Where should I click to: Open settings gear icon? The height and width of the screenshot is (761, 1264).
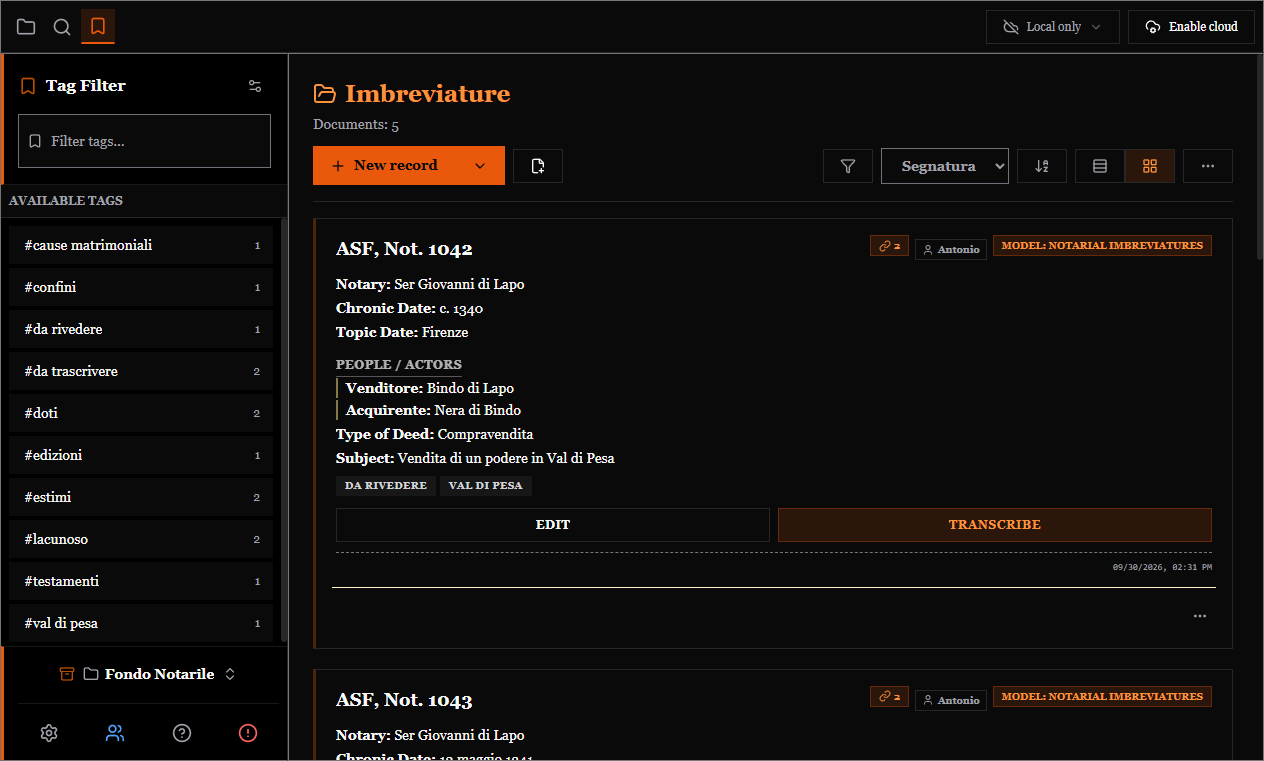(x=49, y=733)
